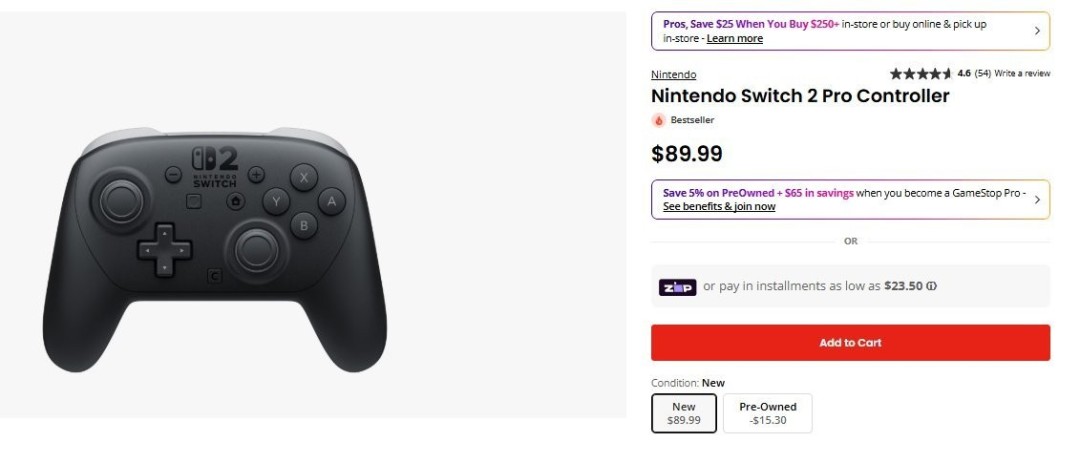This screenshot has width=1080, height=463.
Task: Click the Nintendo brand link
Action: 673,75
